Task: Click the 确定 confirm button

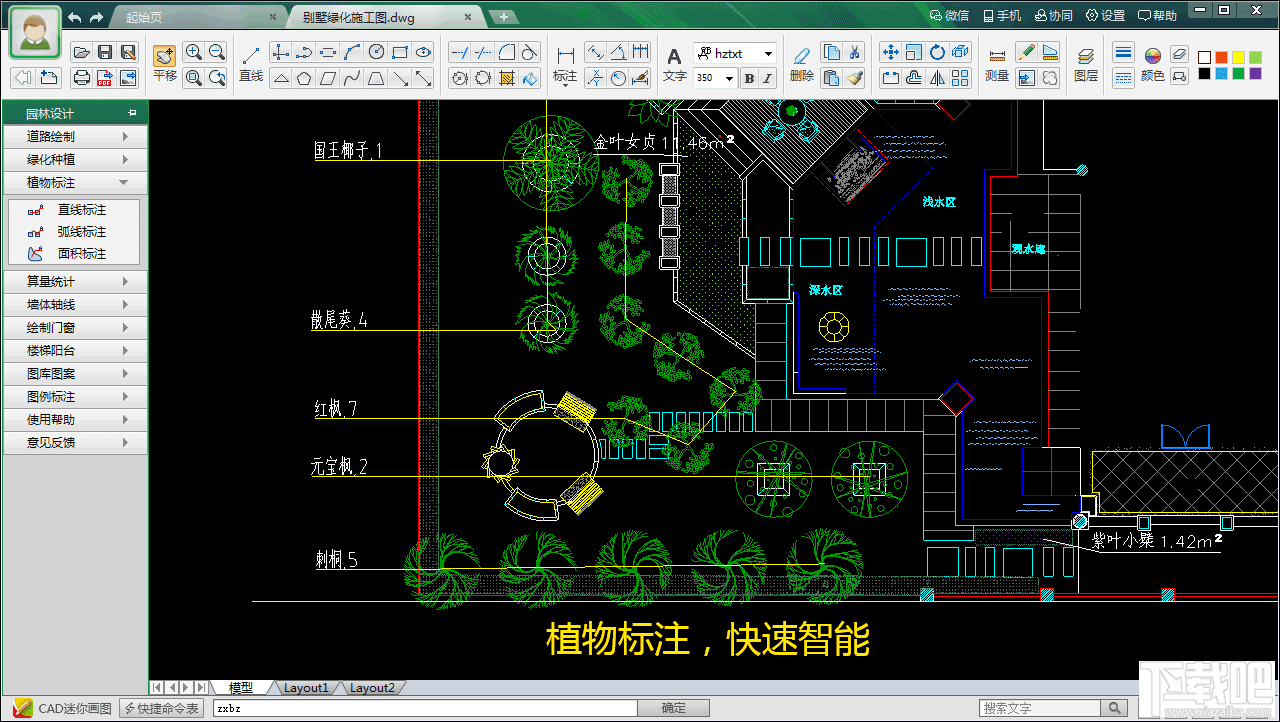Action: point(673,707)
